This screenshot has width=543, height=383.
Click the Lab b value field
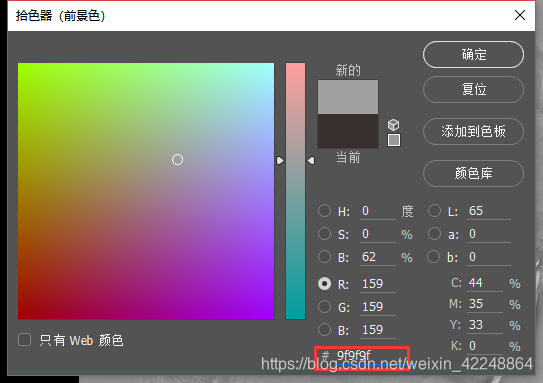(x=489, y=257)
